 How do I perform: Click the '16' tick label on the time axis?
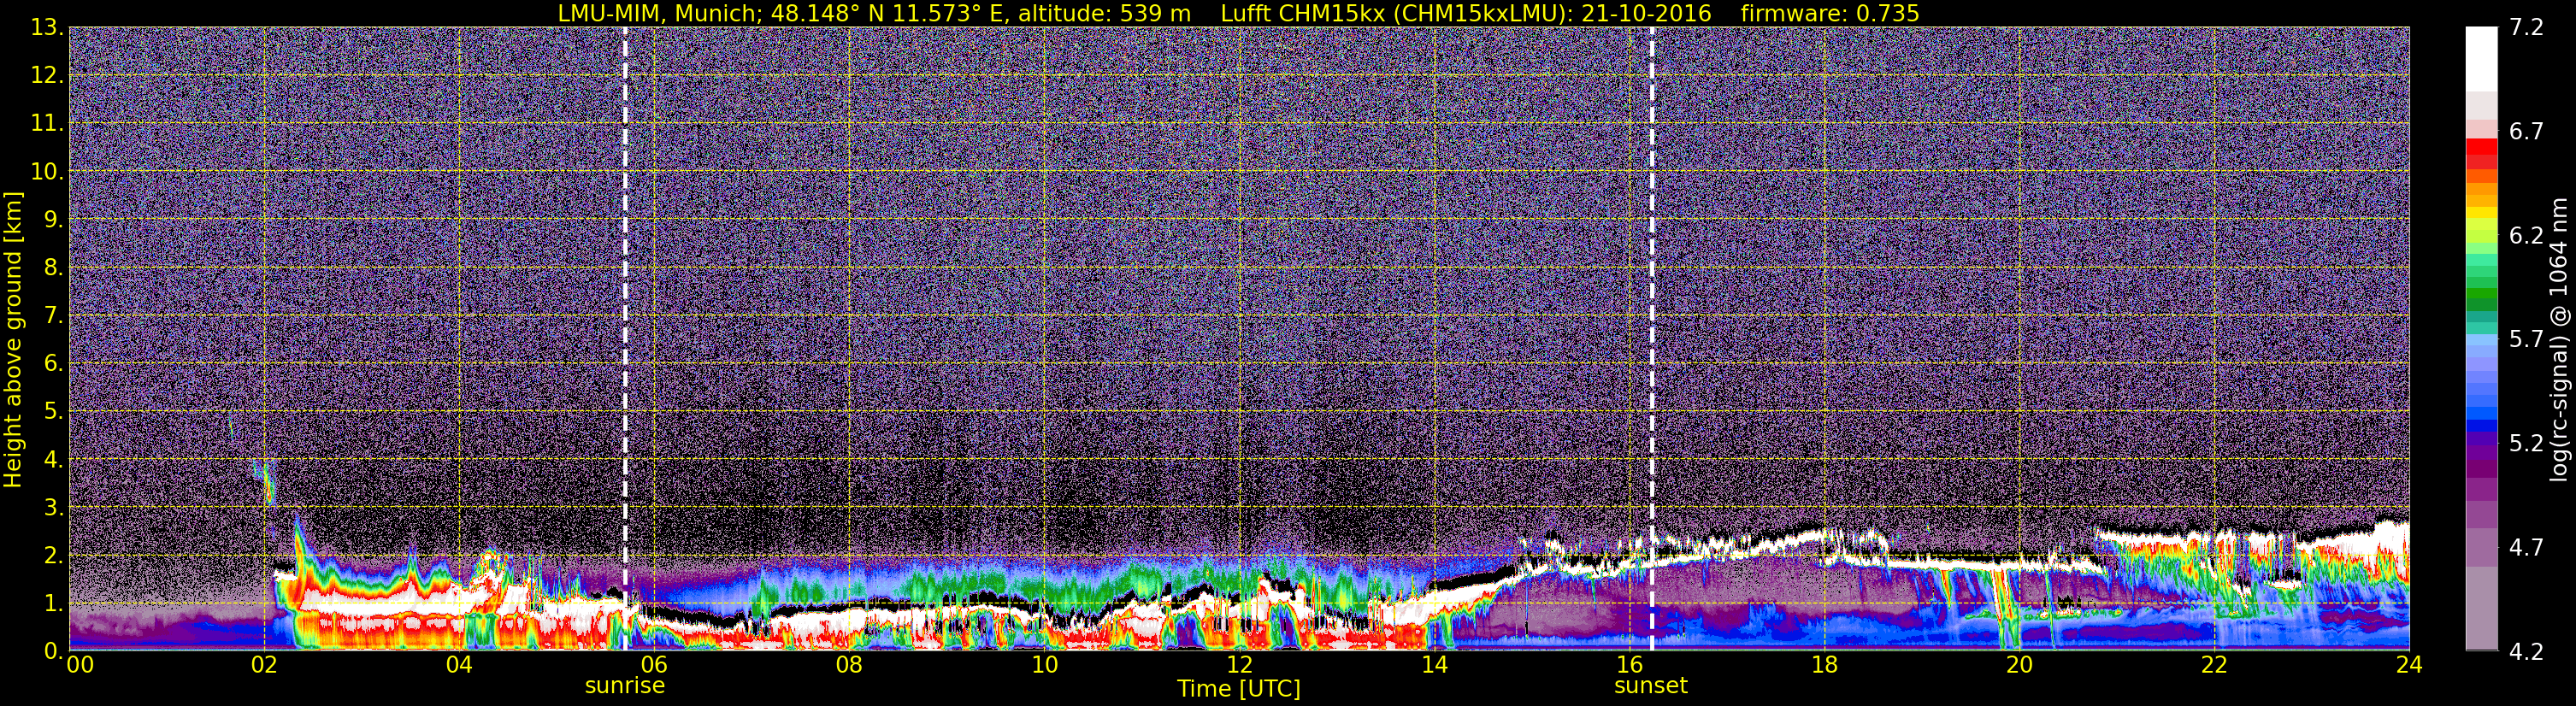[1629, 665]
